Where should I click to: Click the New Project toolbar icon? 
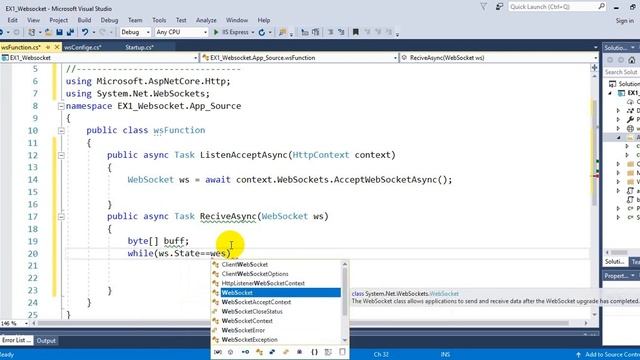tap(31, 32)
